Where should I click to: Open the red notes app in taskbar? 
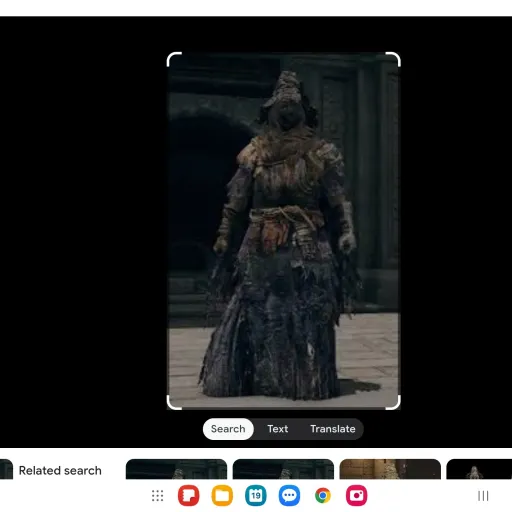click(188, 496)
